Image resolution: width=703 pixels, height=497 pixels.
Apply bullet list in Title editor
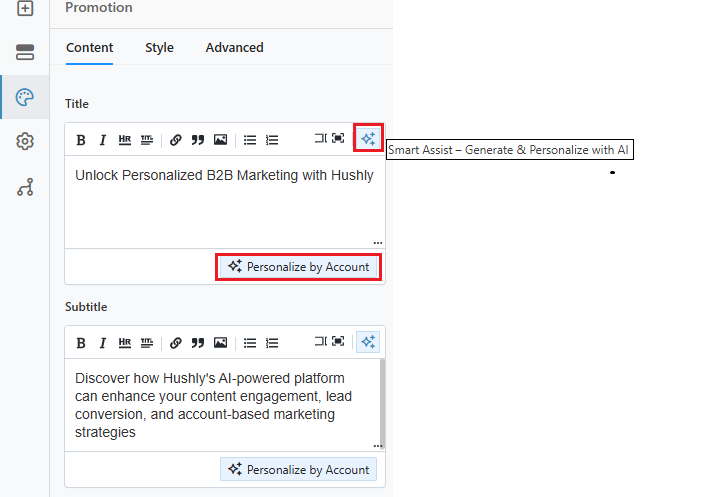click(250, 140)
